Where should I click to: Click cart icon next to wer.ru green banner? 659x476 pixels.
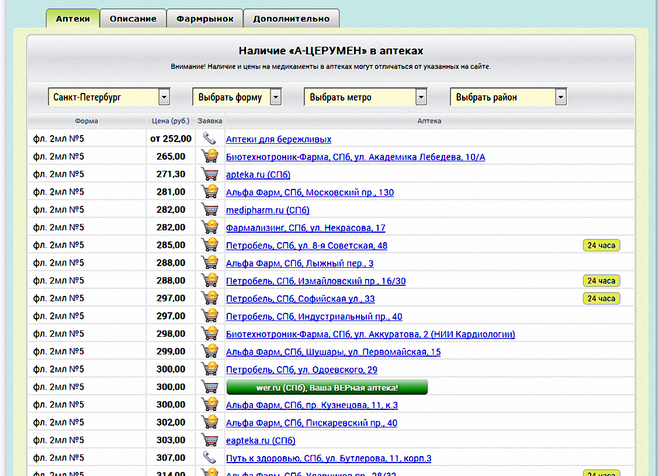[x=210, y=386]
